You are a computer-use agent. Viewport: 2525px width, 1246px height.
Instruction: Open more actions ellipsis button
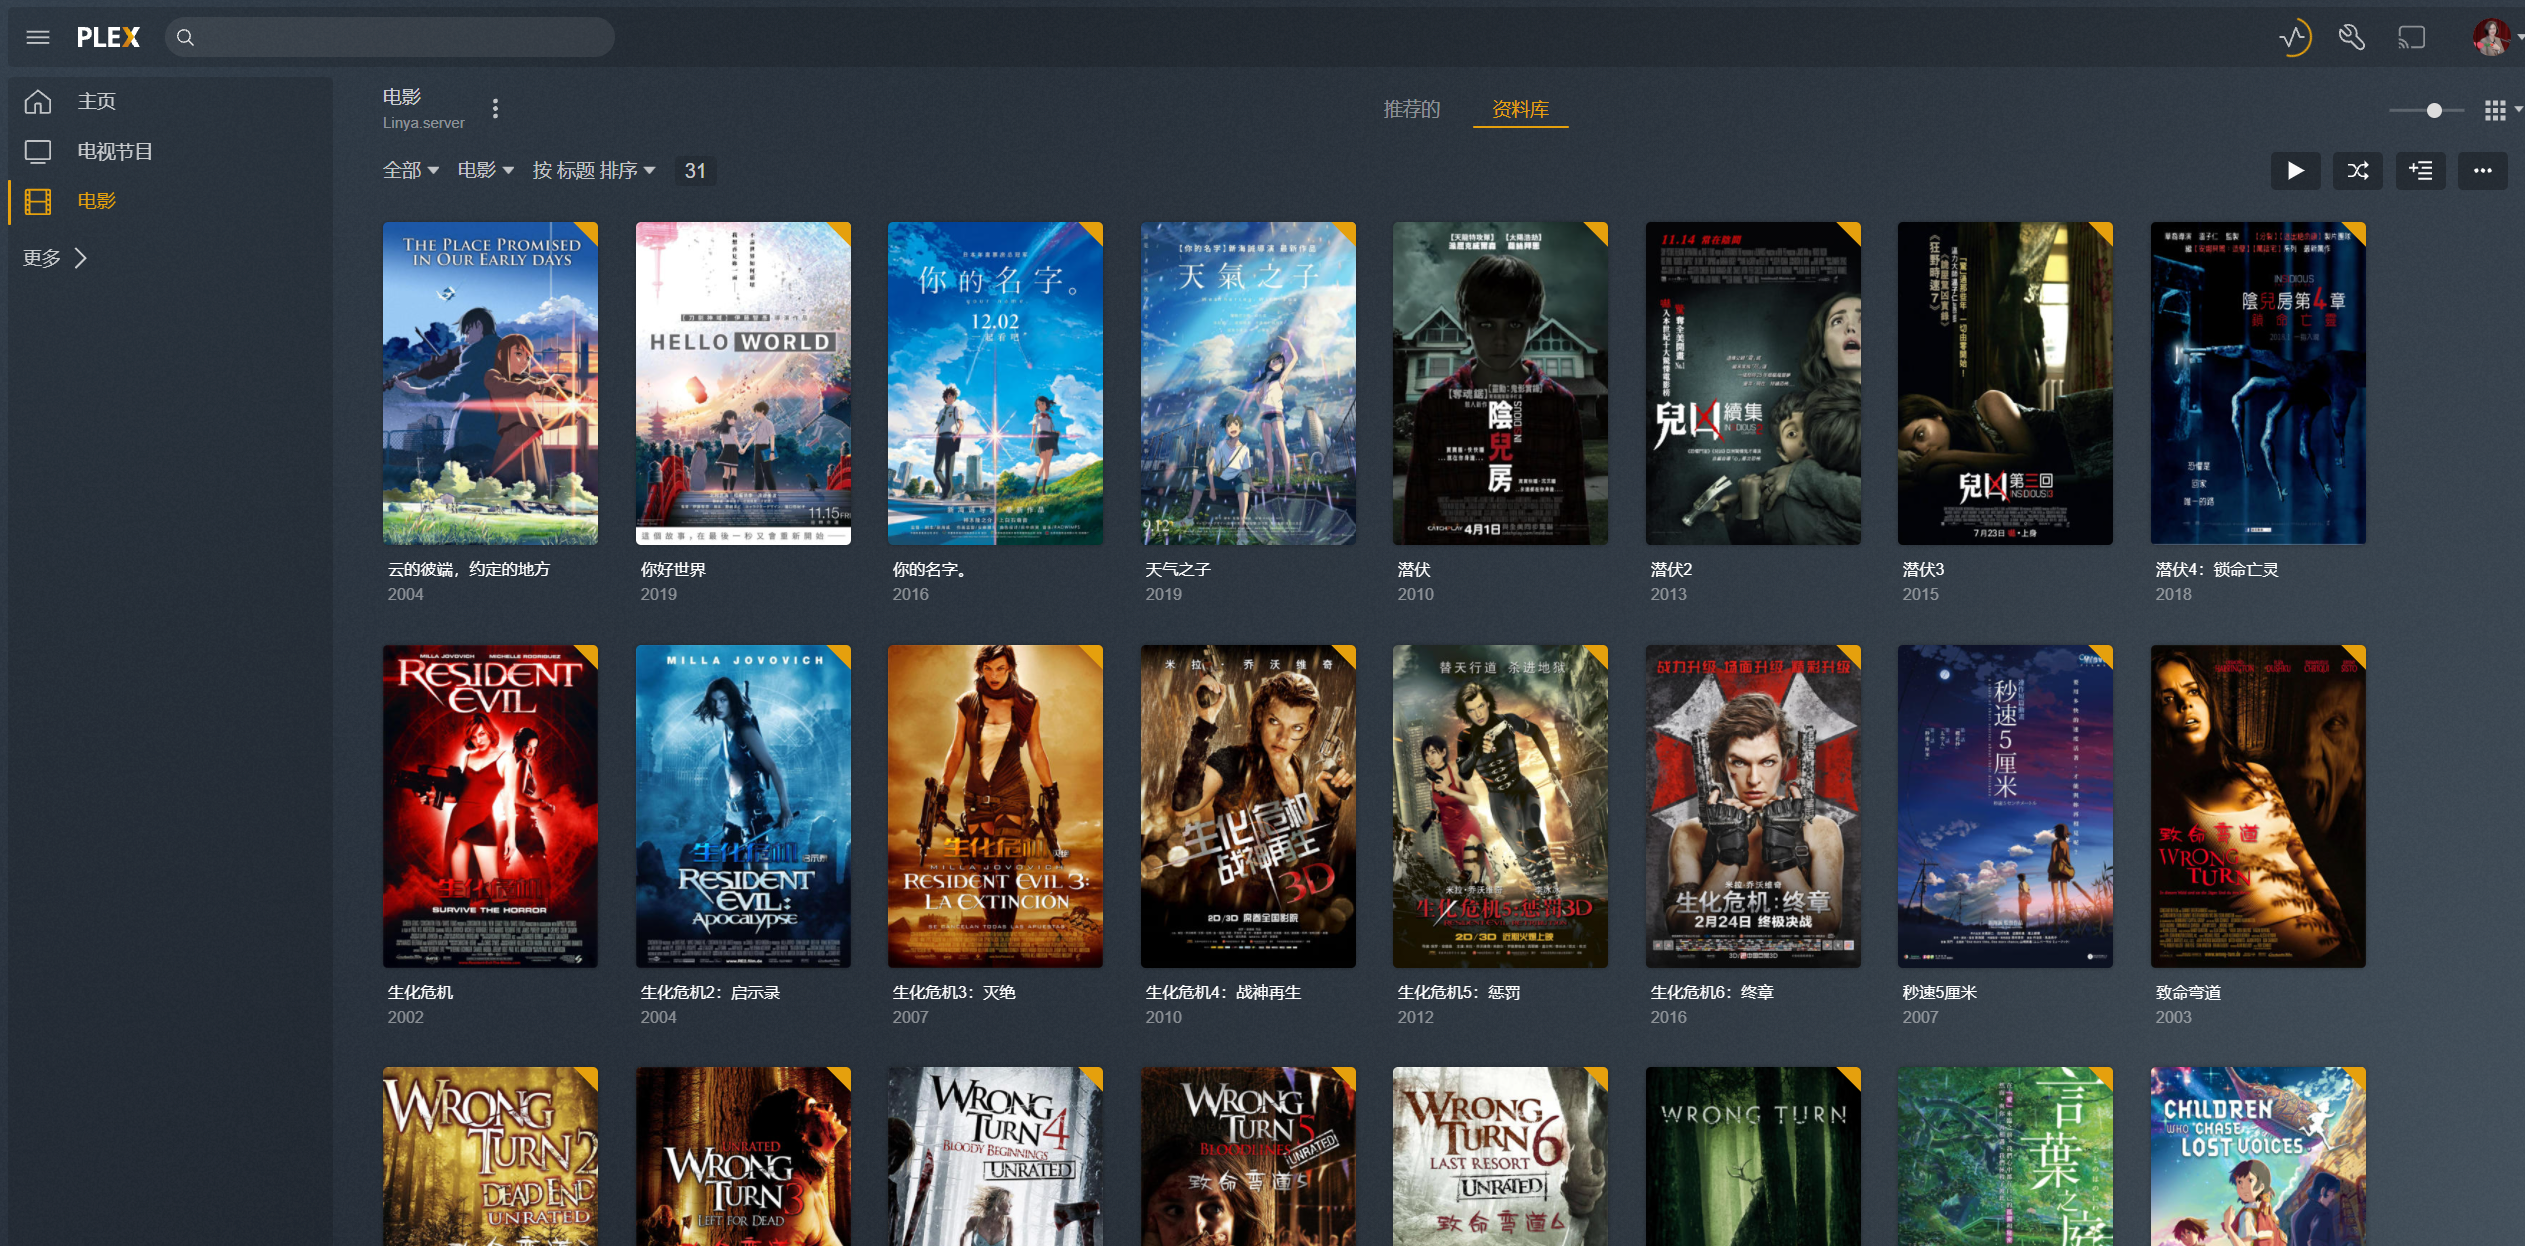click(x=2483, y=170)
